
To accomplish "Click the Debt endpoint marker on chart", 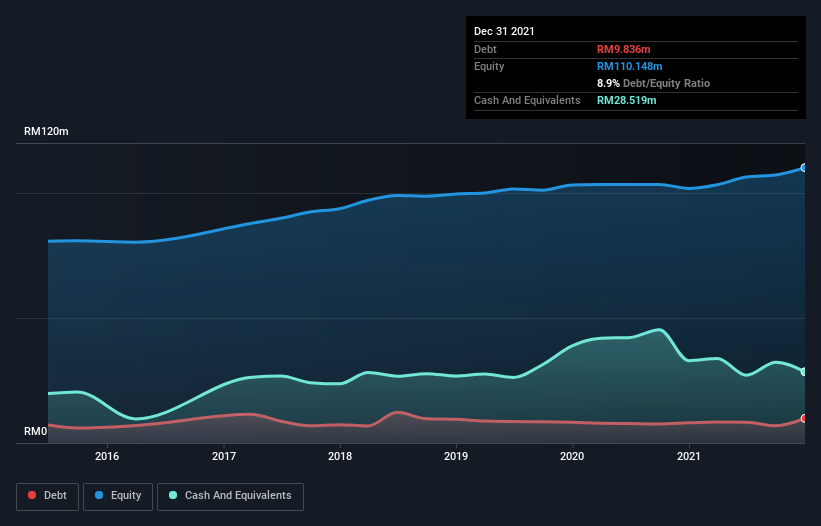I will point(804,419).
